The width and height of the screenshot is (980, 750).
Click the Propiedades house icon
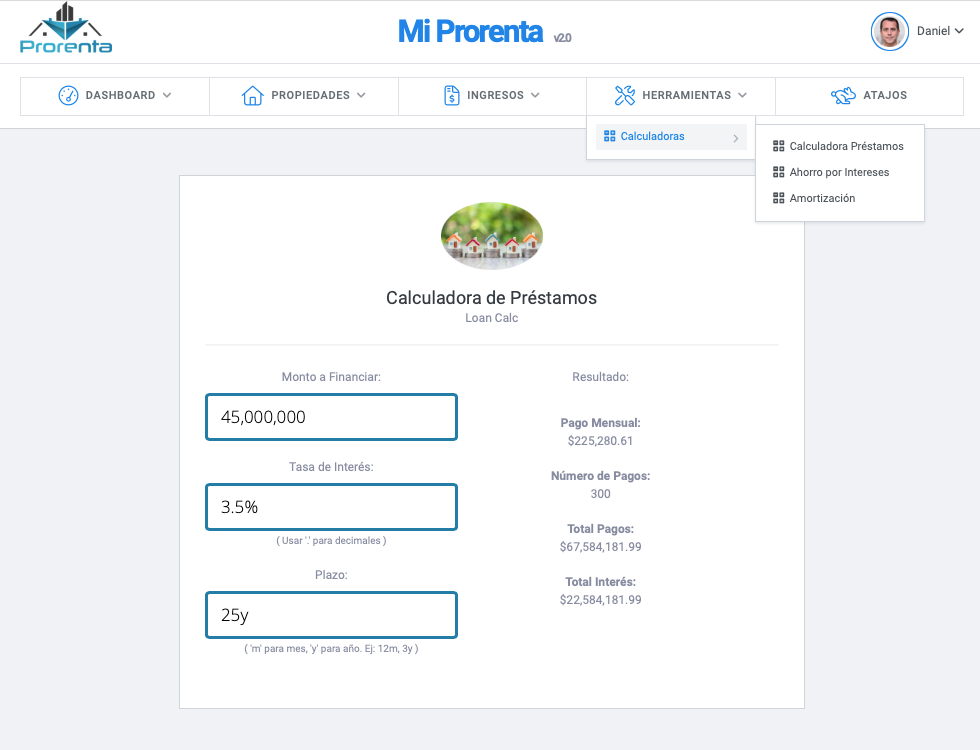coord(252,96)
